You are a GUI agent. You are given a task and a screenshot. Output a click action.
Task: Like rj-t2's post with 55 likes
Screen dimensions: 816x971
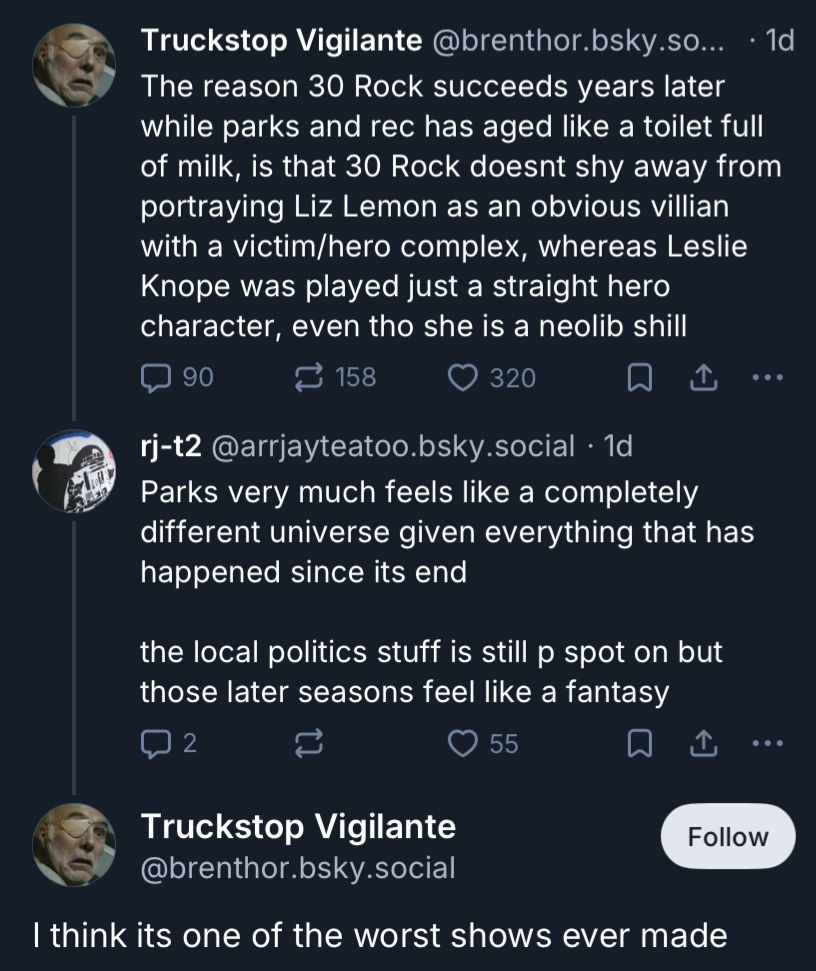pyautogui.click(x=461, y=743)
